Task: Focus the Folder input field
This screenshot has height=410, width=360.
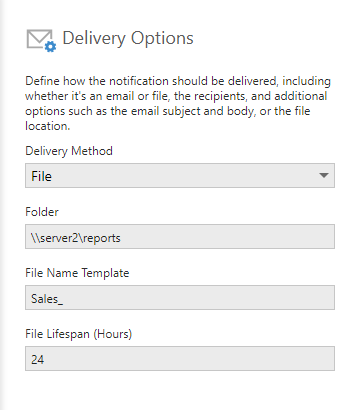Action: [180, 237]
